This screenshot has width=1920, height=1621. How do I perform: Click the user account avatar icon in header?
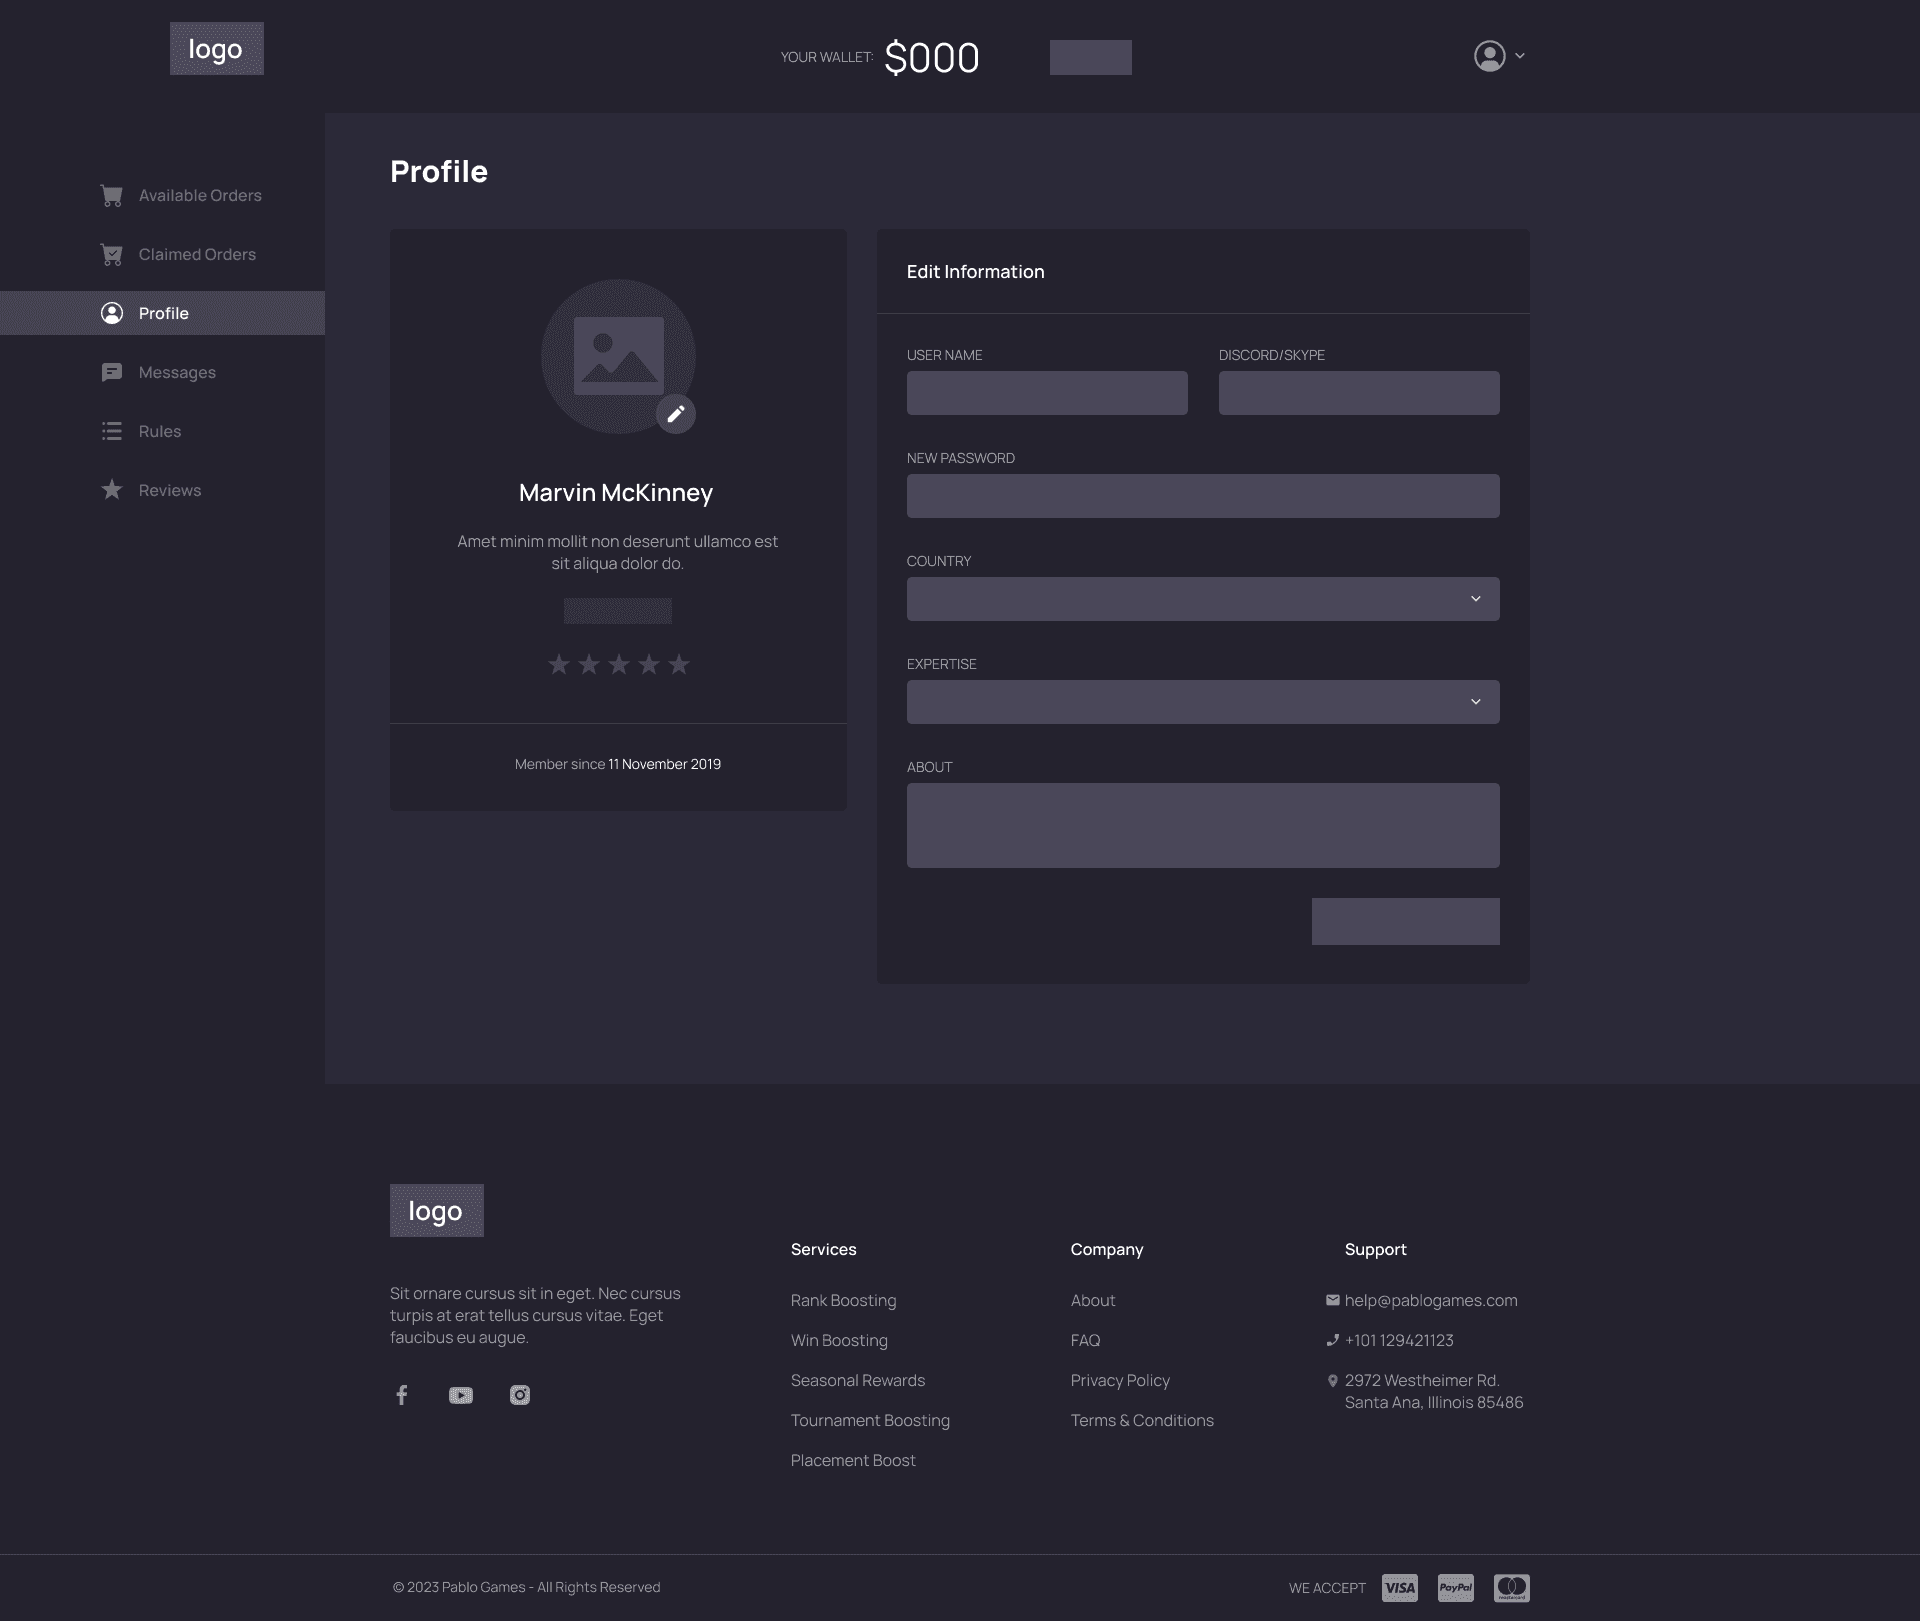tap(1489, 56)
